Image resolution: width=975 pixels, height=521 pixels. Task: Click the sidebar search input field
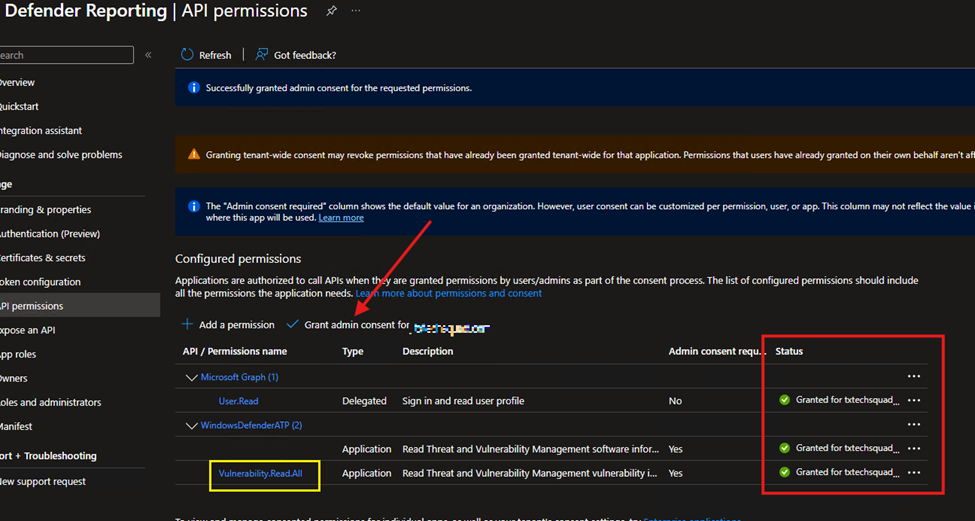[x=66, y=55]
